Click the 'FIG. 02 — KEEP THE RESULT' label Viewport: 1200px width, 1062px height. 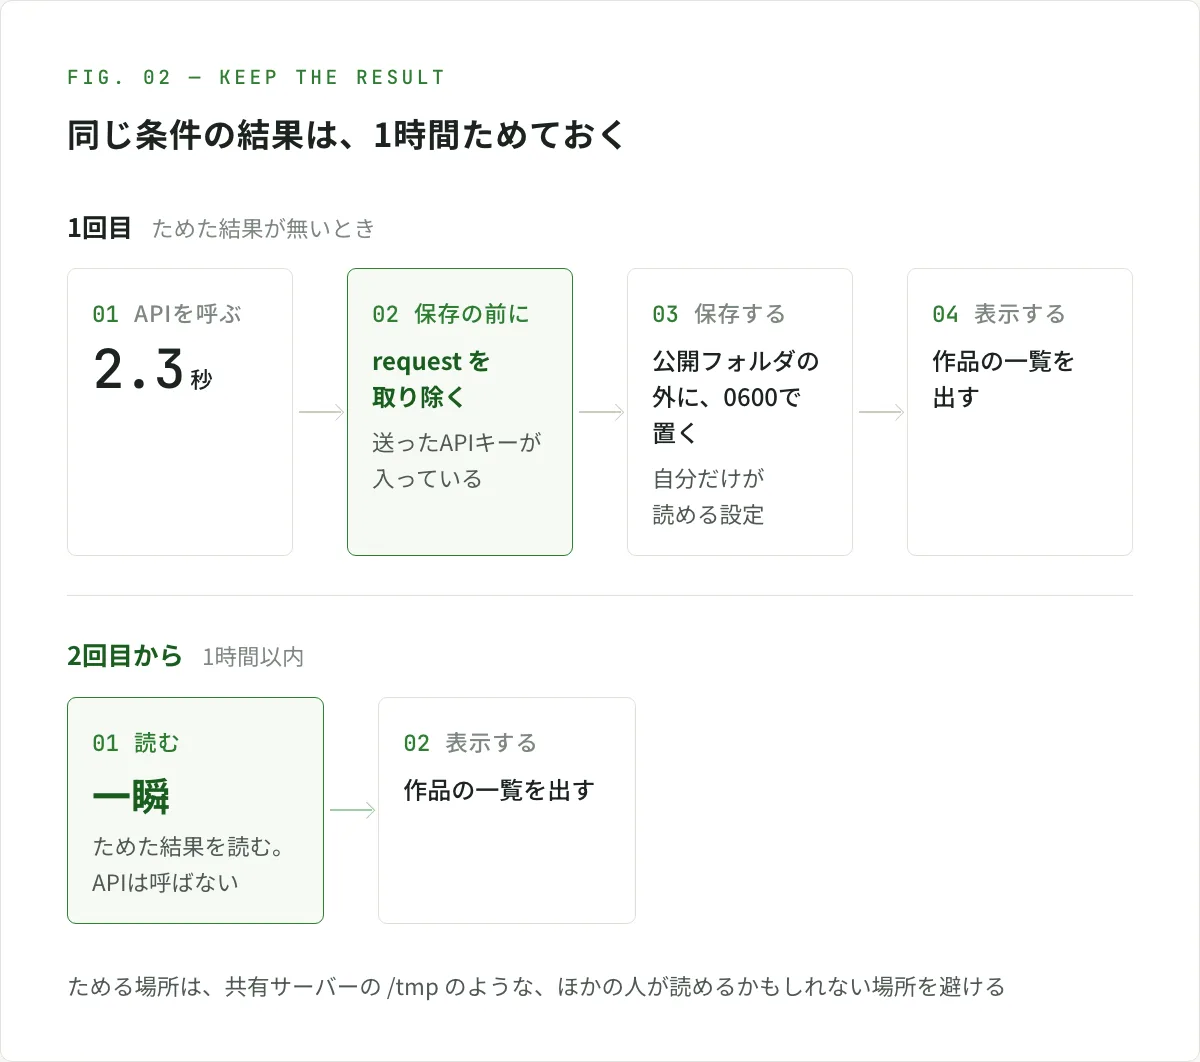pos(256,78)
